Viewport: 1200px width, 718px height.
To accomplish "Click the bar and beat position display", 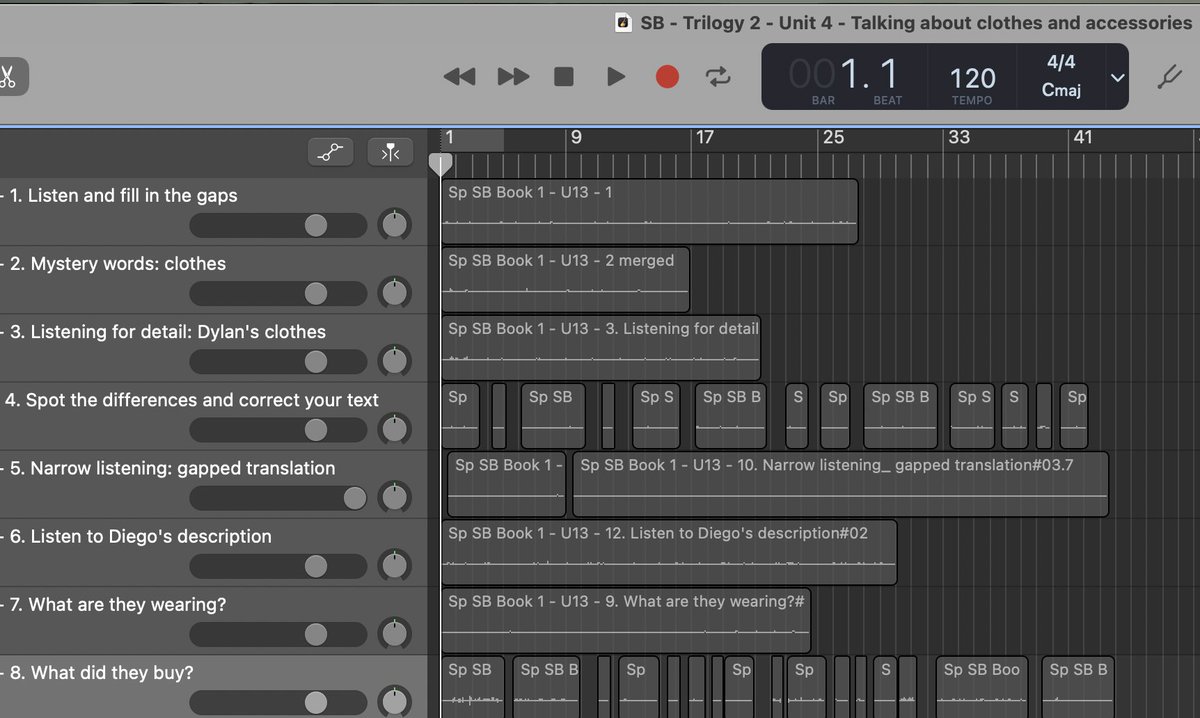I will pos(844,77).
